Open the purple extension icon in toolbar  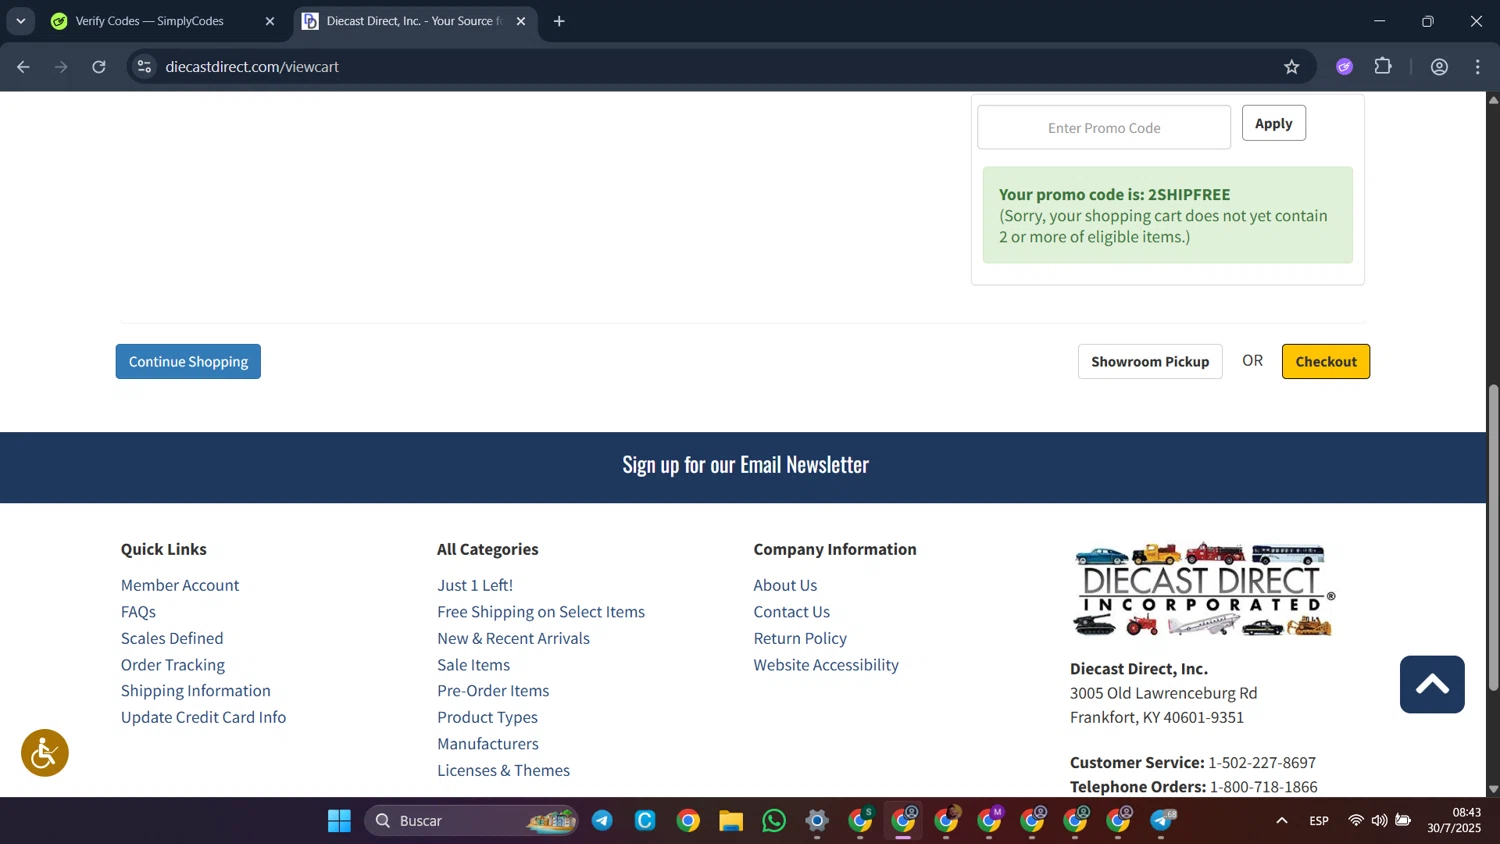pyautogui.click(x=1344, y=67)
